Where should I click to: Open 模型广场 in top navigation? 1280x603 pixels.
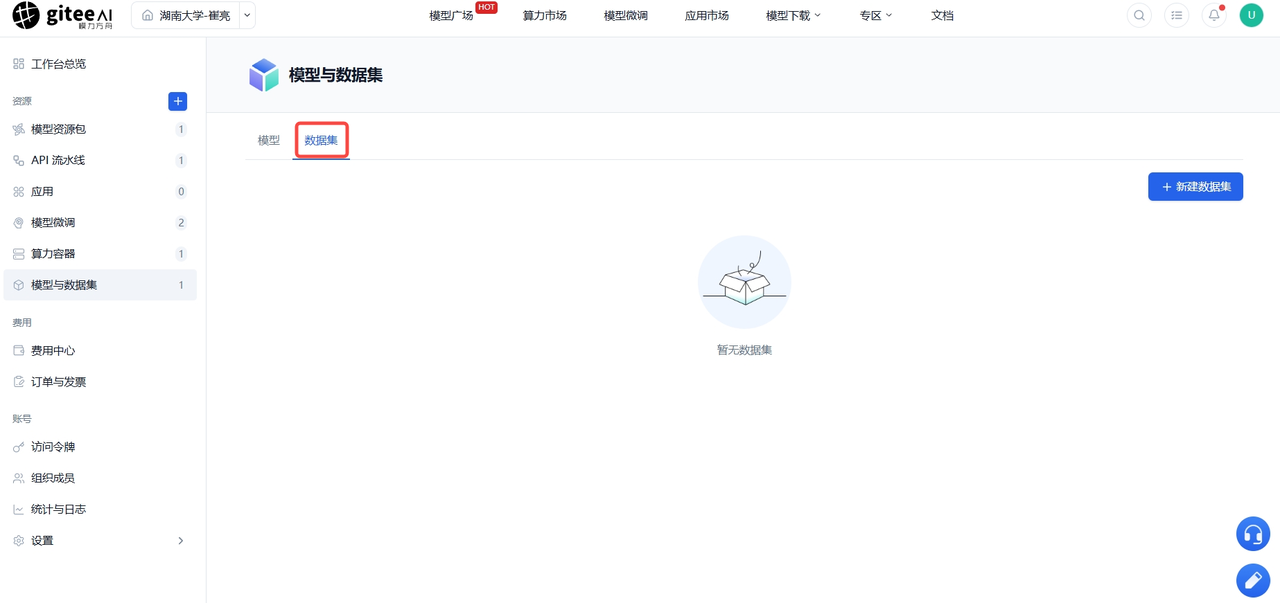point(451,16)
